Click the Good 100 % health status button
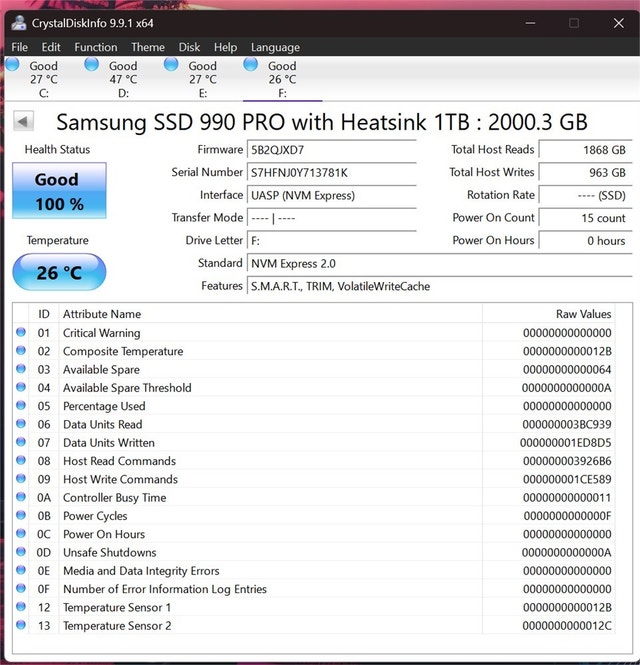This screenshot has width=640, height=665. pyautogui.click(x=59, y=191)
